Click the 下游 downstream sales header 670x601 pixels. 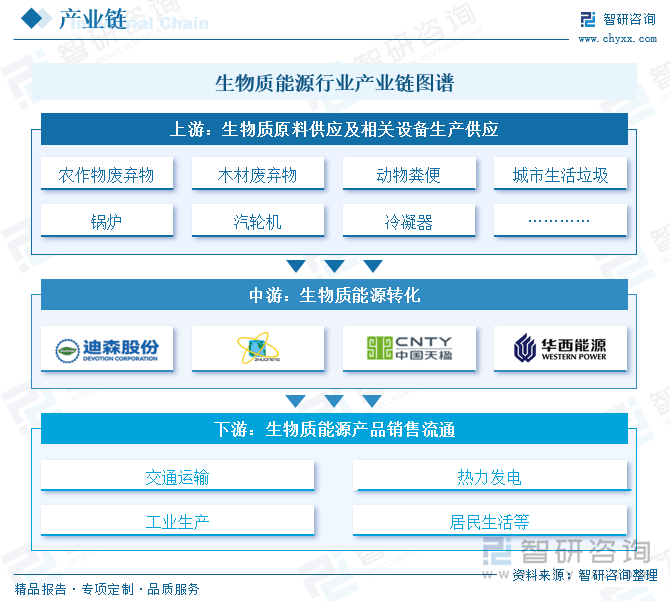click(334, 430)
